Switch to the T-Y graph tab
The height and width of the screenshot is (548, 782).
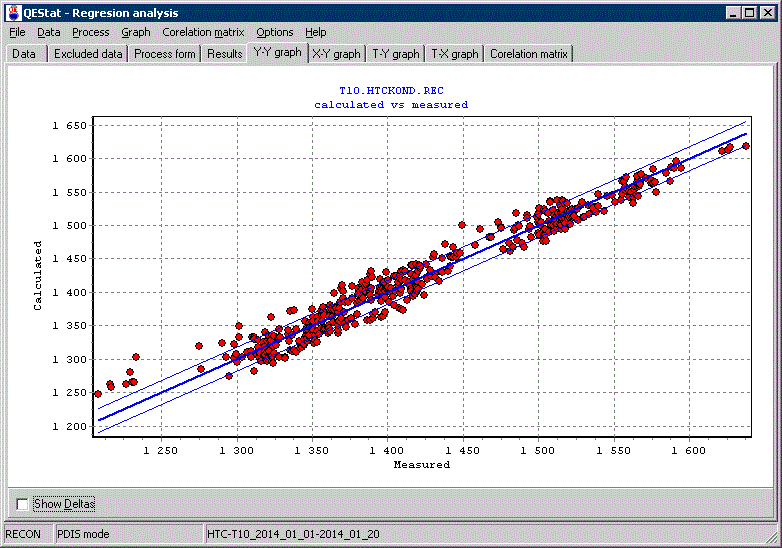[x=395, y=54]
